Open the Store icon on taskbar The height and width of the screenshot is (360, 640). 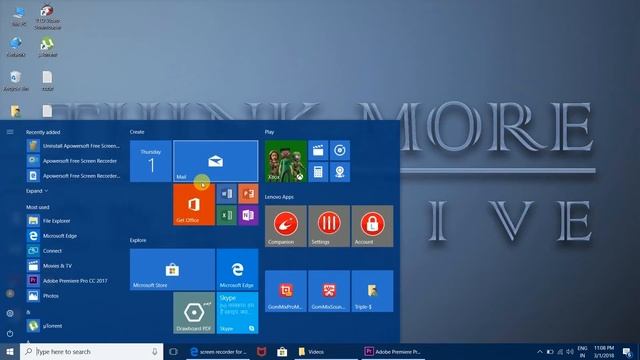[x=282, y=351]
